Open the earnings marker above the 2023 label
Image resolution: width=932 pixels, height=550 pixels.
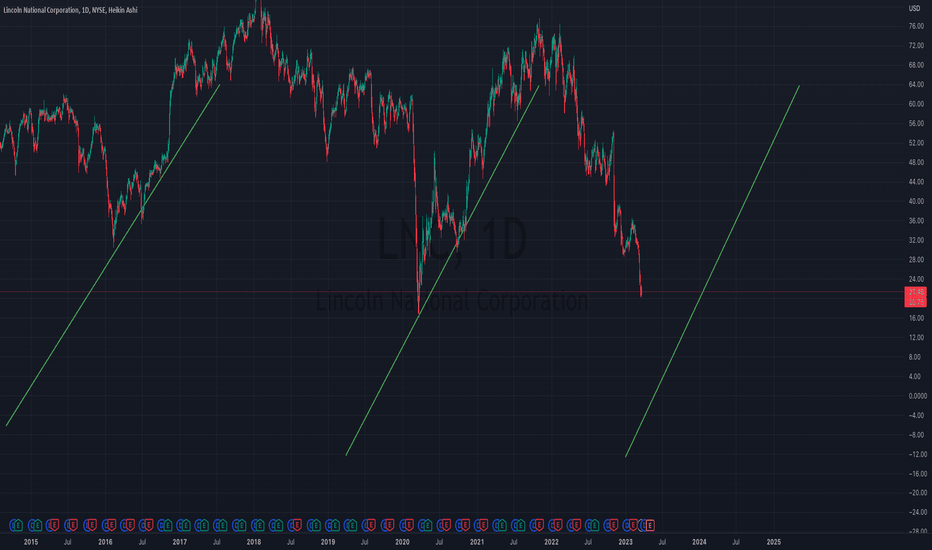pyautogui.click(x=632, y=525)
